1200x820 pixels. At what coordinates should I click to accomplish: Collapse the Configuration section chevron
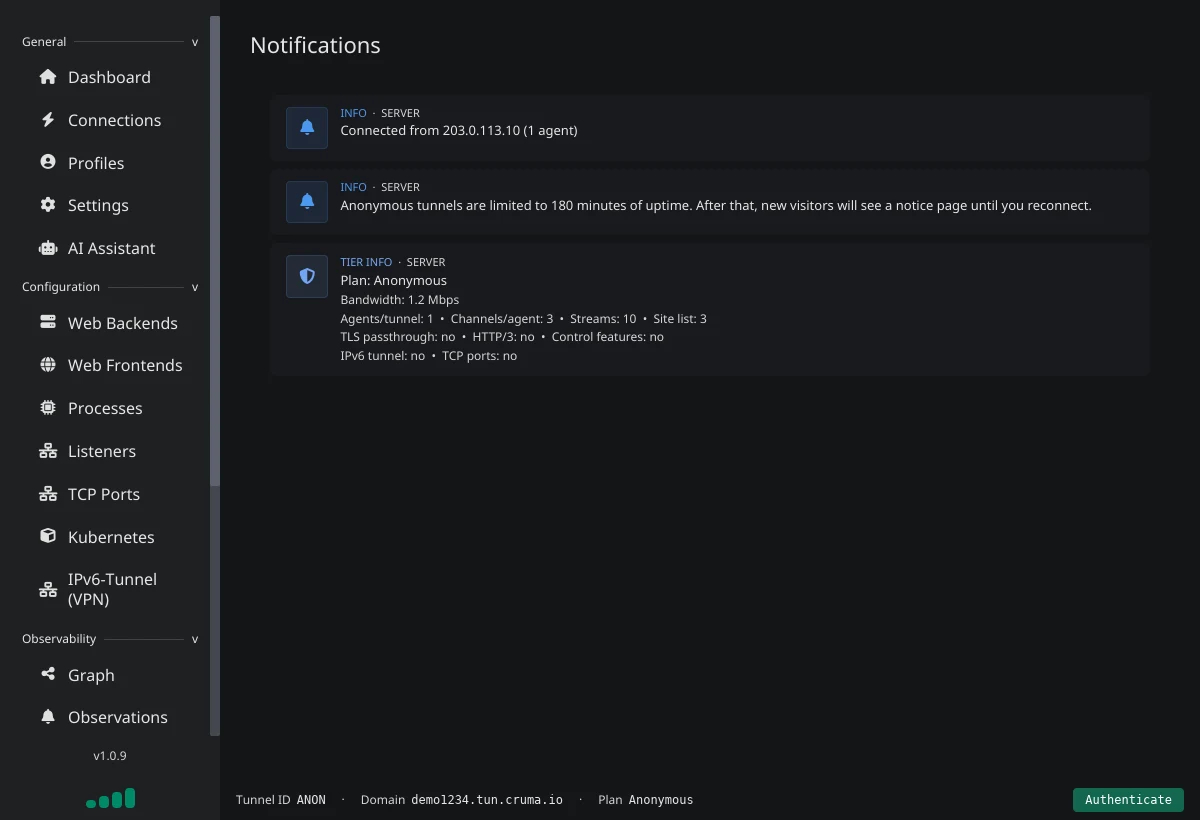(195, 287)
